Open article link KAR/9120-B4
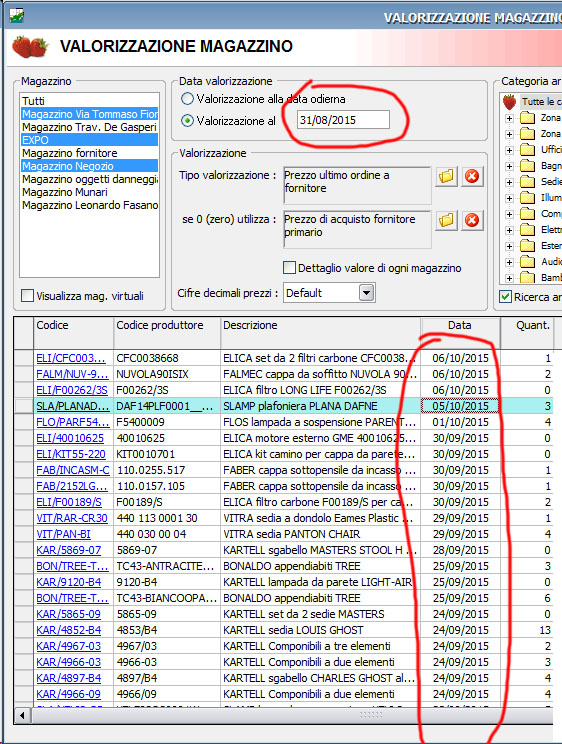 click(70, 582)
